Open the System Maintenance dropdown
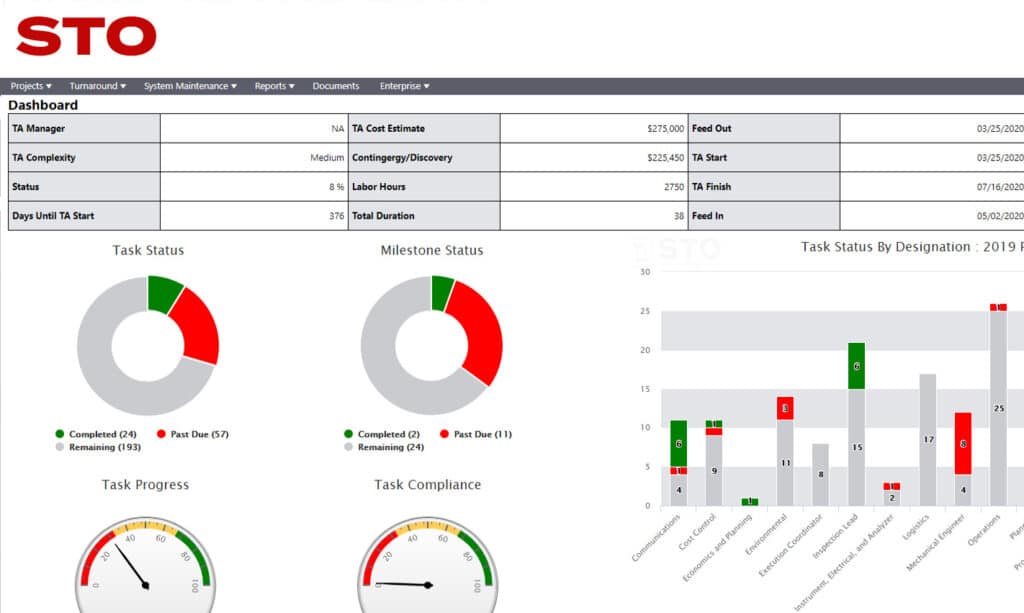1024x613 pixels. pos(190,86)
